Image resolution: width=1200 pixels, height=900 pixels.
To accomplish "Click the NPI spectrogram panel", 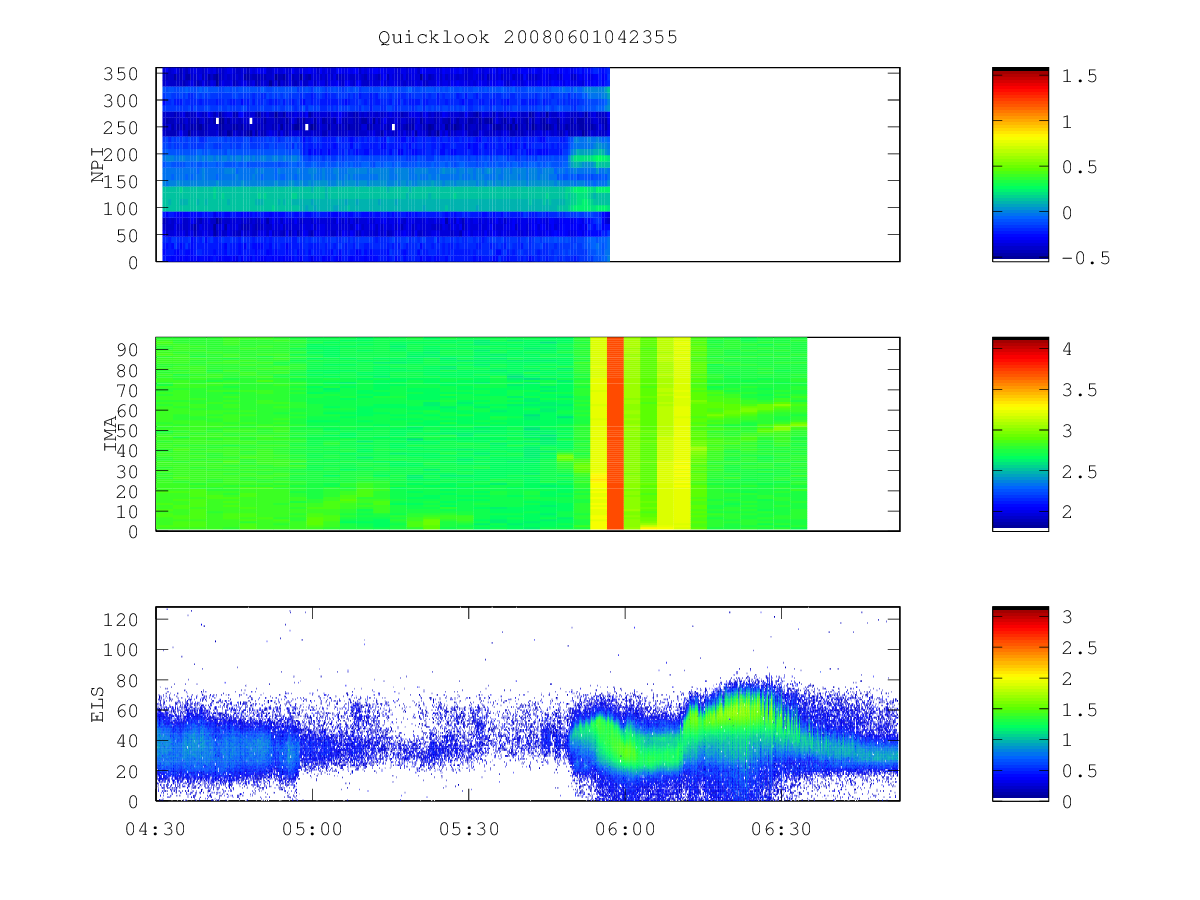I will (x=528, y=165).
